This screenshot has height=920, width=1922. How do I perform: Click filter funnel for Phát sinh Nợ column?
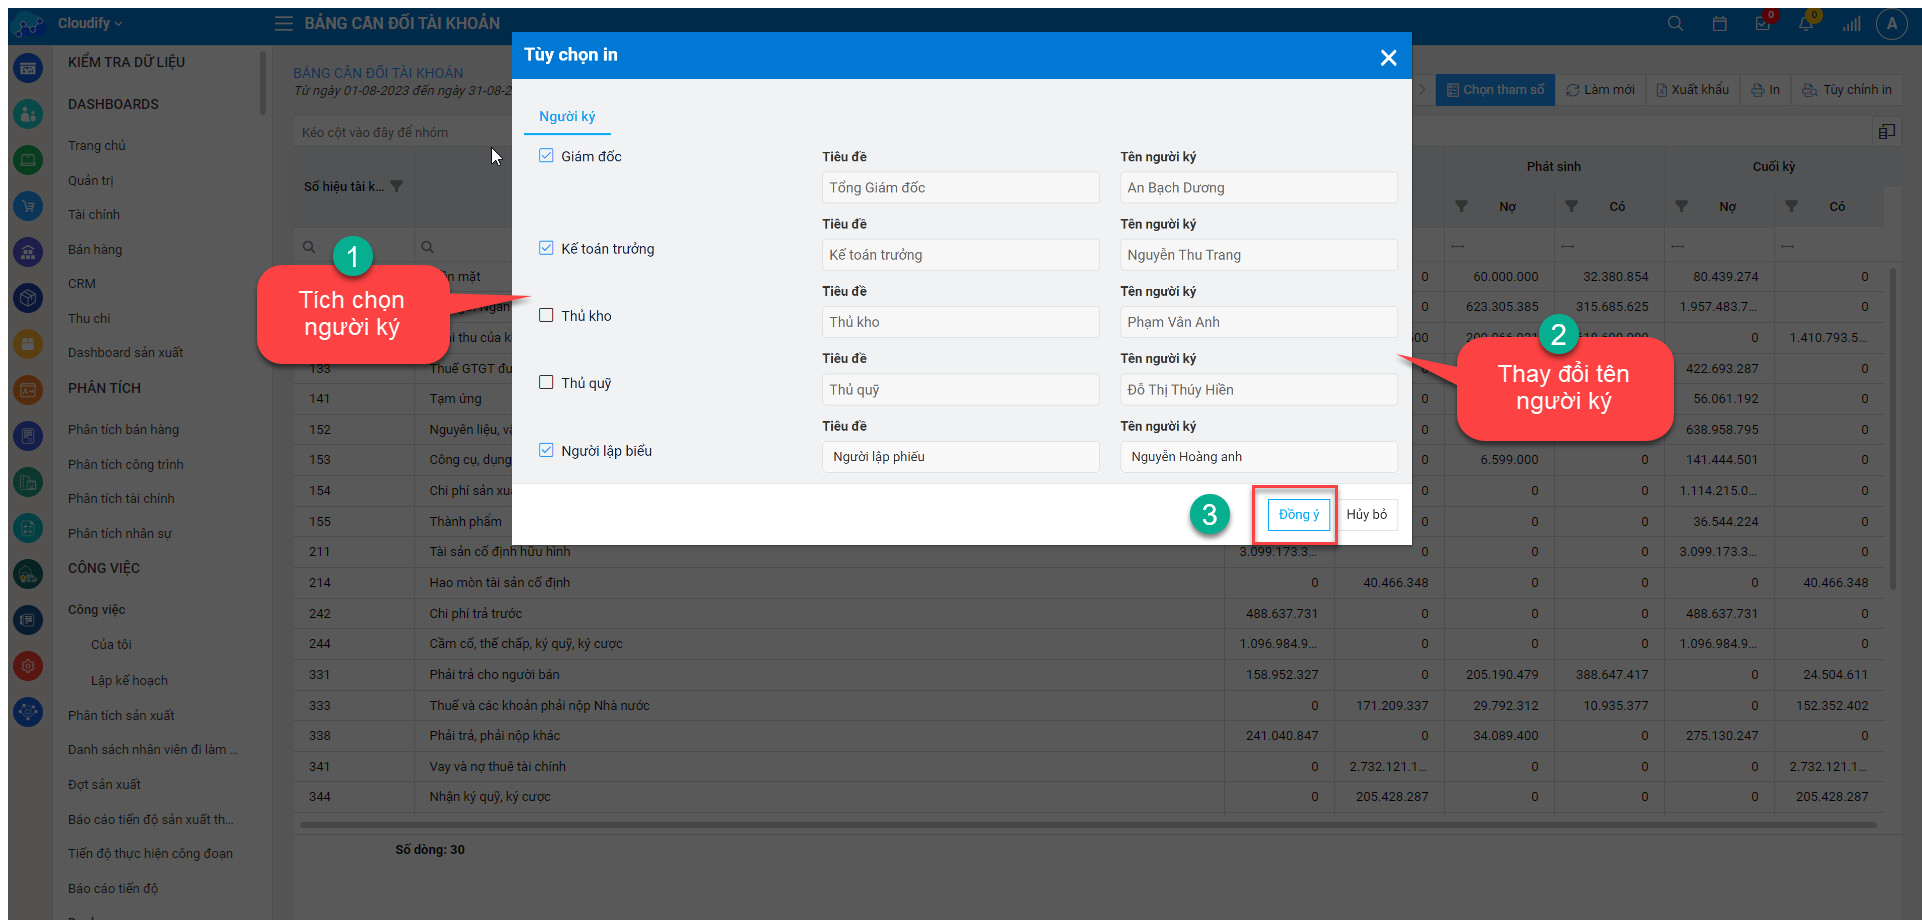(1462, 206)
